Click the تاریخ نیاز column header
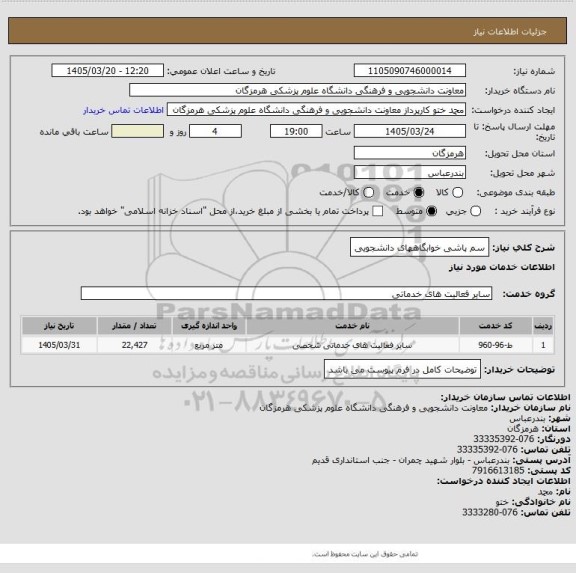This screenshot has width=576, height=573. (59, 326)
